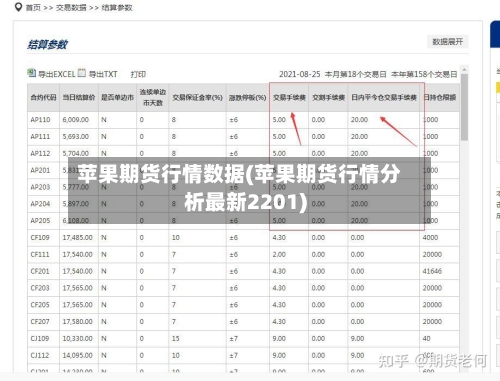
Task: Click the 当日结算价 column header
Action: [x=79, y=97]
